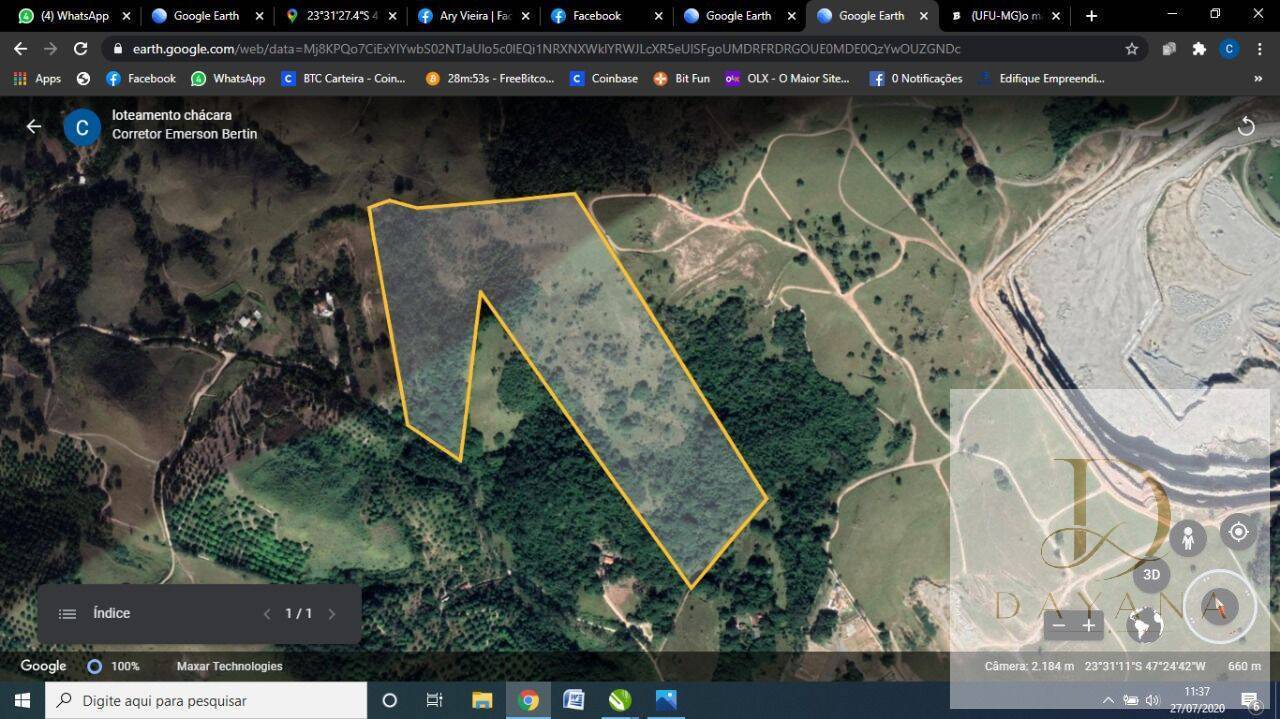This screenshot has height=719, width=1280.
Task: Open the Chrome three-dot menu
Action: click(1260, 48)
